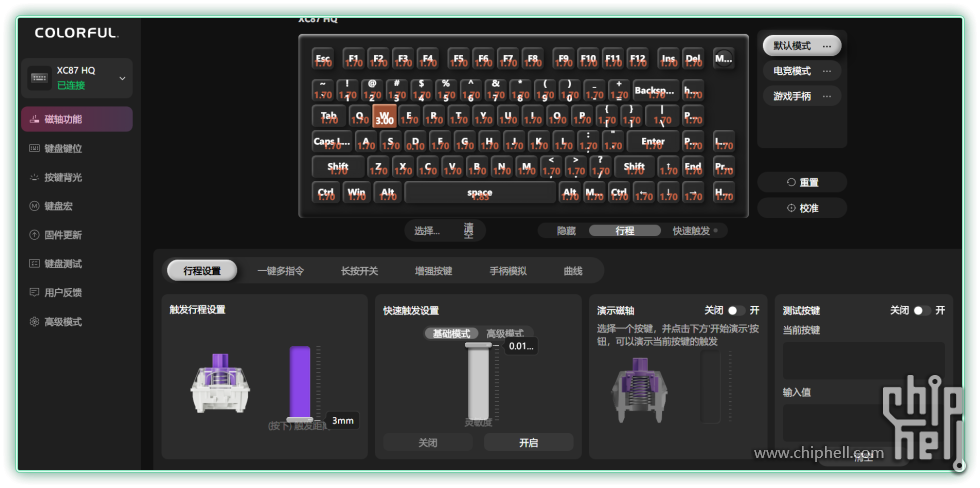The width and height of the screenshot is (980, 488).
Task: Open the 行程设置 travel settings tab
Action: pos(202,271)
